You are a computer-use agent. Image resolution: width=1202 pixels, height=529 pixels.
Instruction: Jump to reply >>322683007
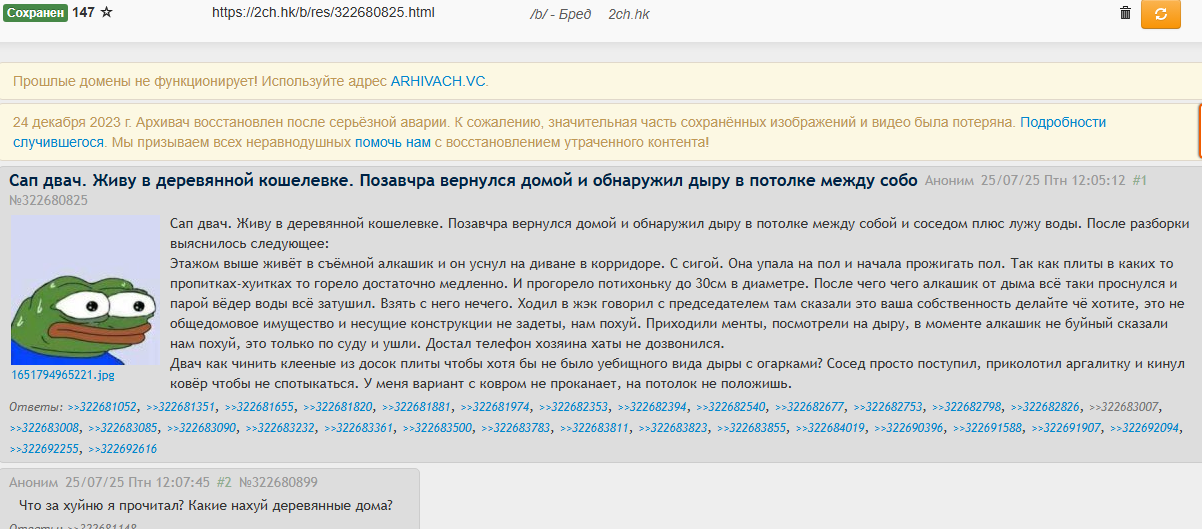(1123, 407)
